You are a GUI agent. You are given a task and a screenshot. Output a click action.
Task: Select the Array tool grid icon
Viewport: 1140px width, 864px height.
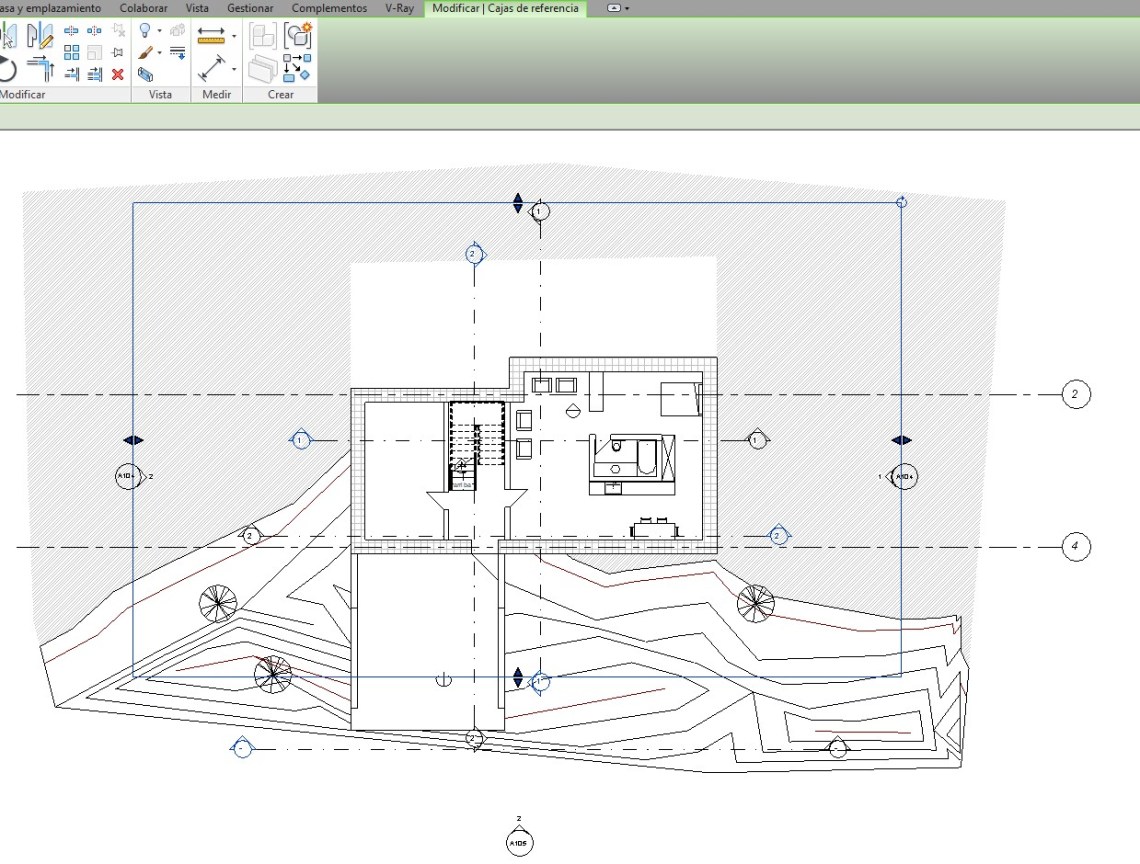tap(71, 53)
